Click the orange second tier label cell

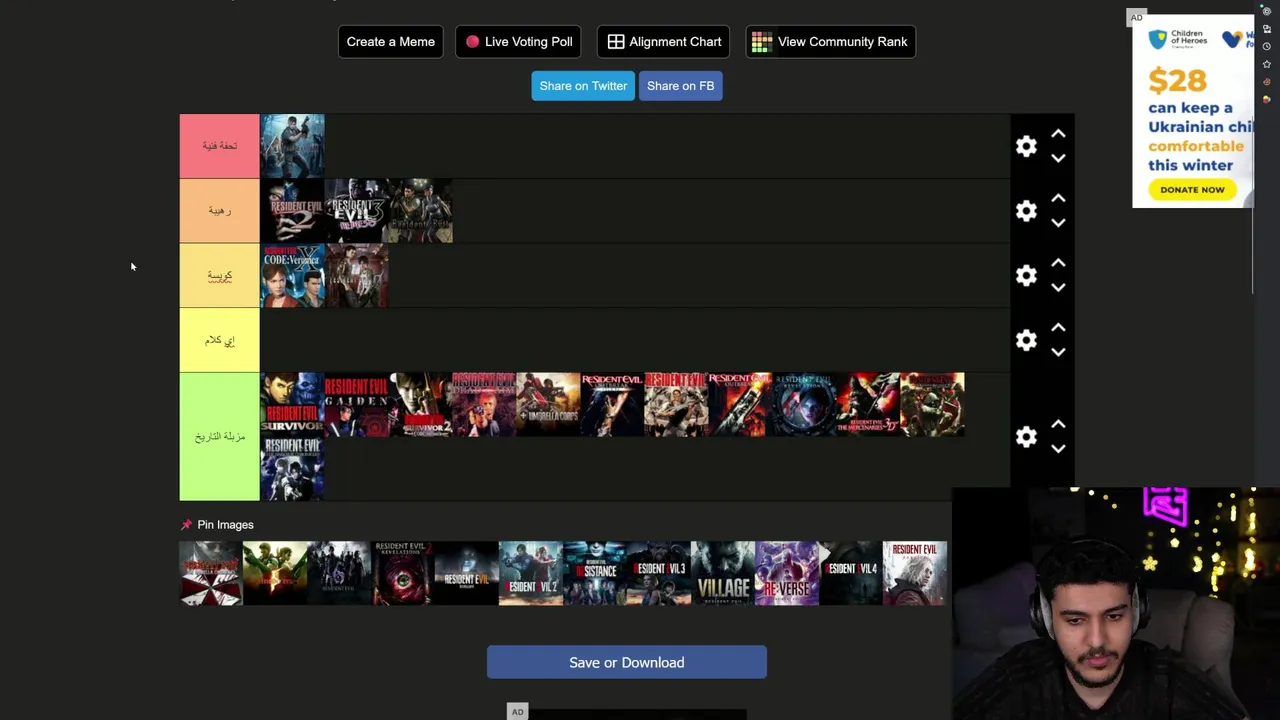point(219,211)
